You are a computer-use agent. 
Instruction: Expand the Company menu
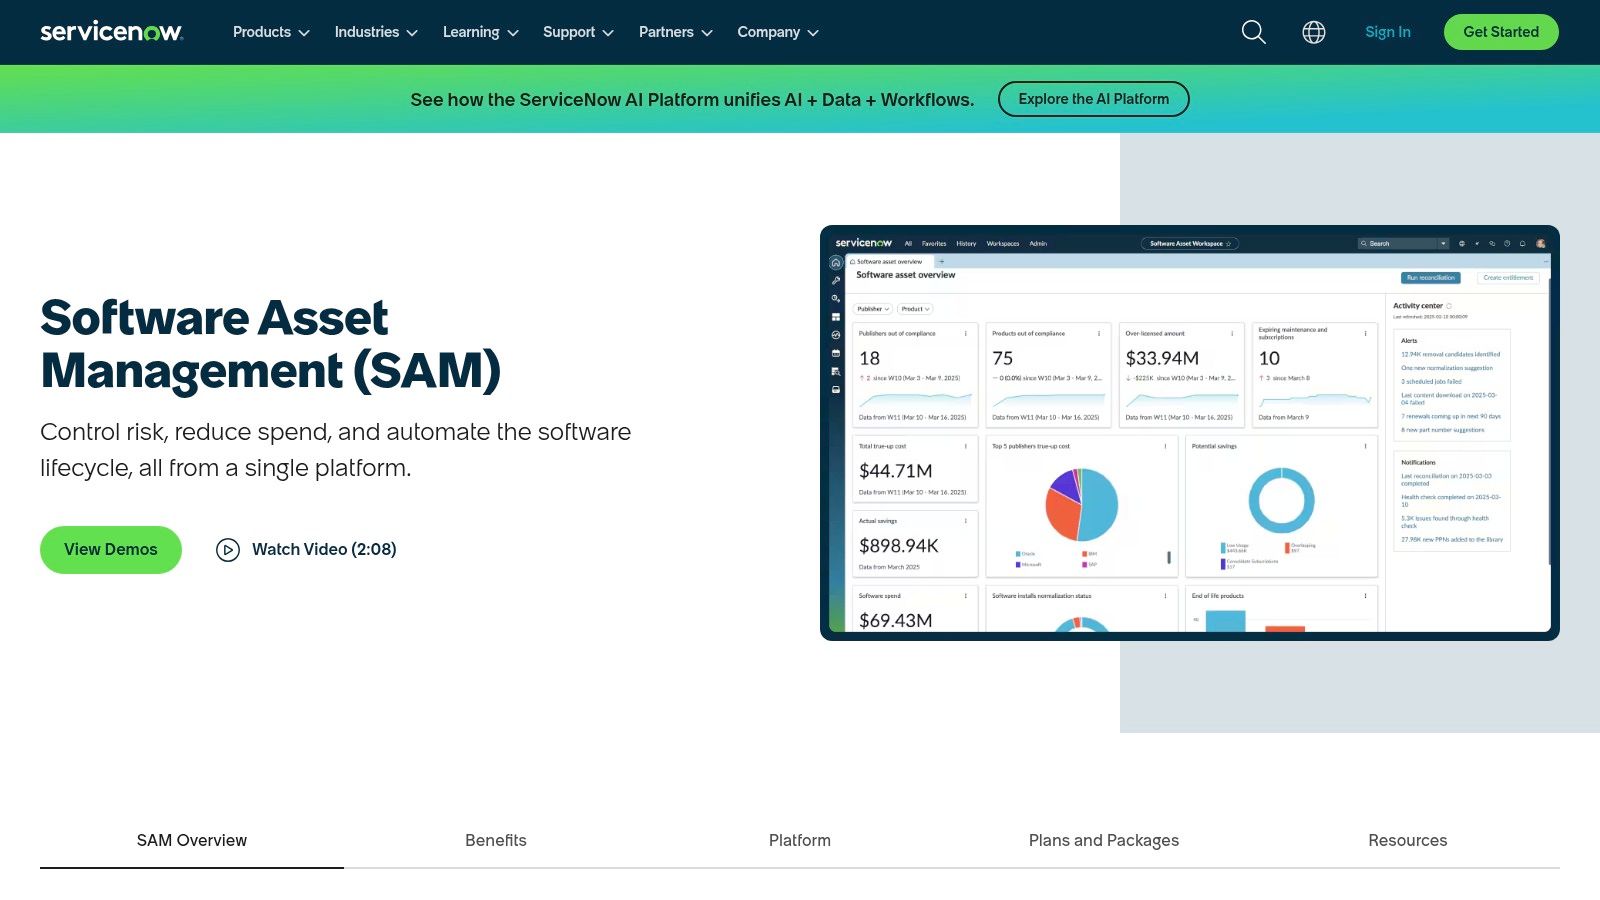click(778, 32)
